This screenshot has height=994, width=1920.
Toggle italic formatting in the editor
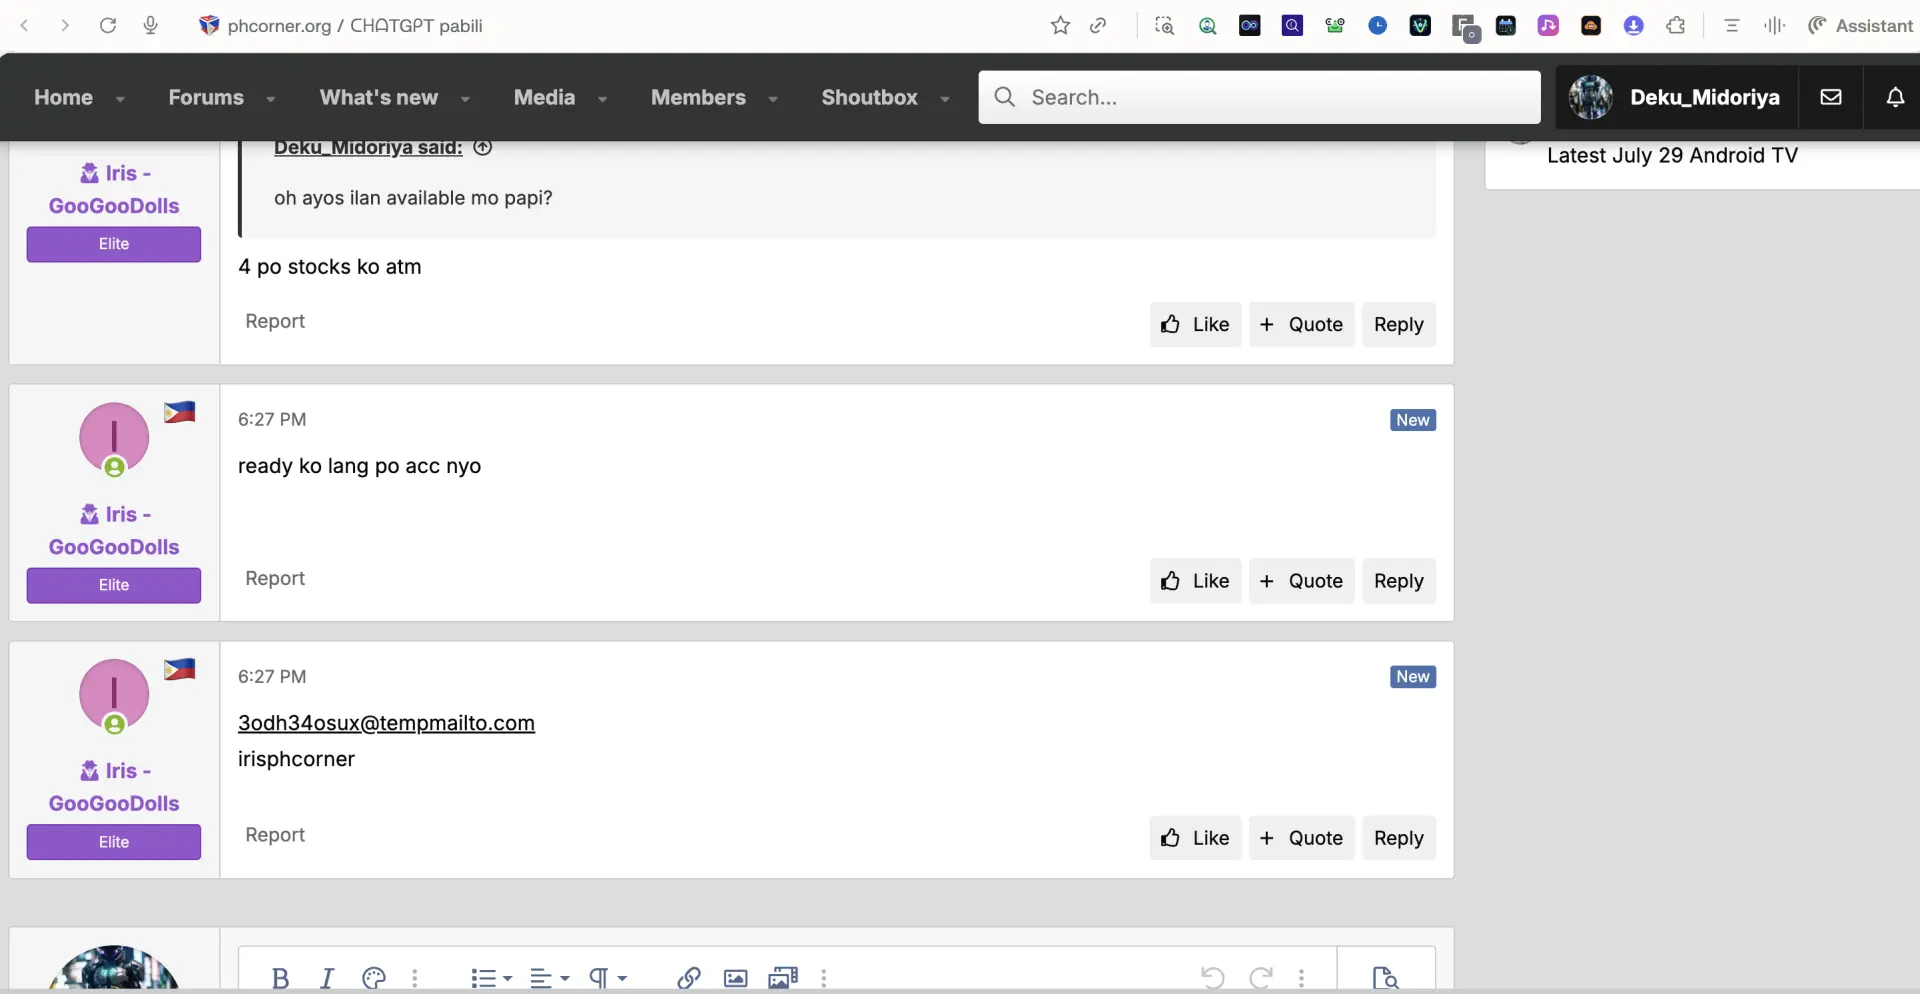327,978
